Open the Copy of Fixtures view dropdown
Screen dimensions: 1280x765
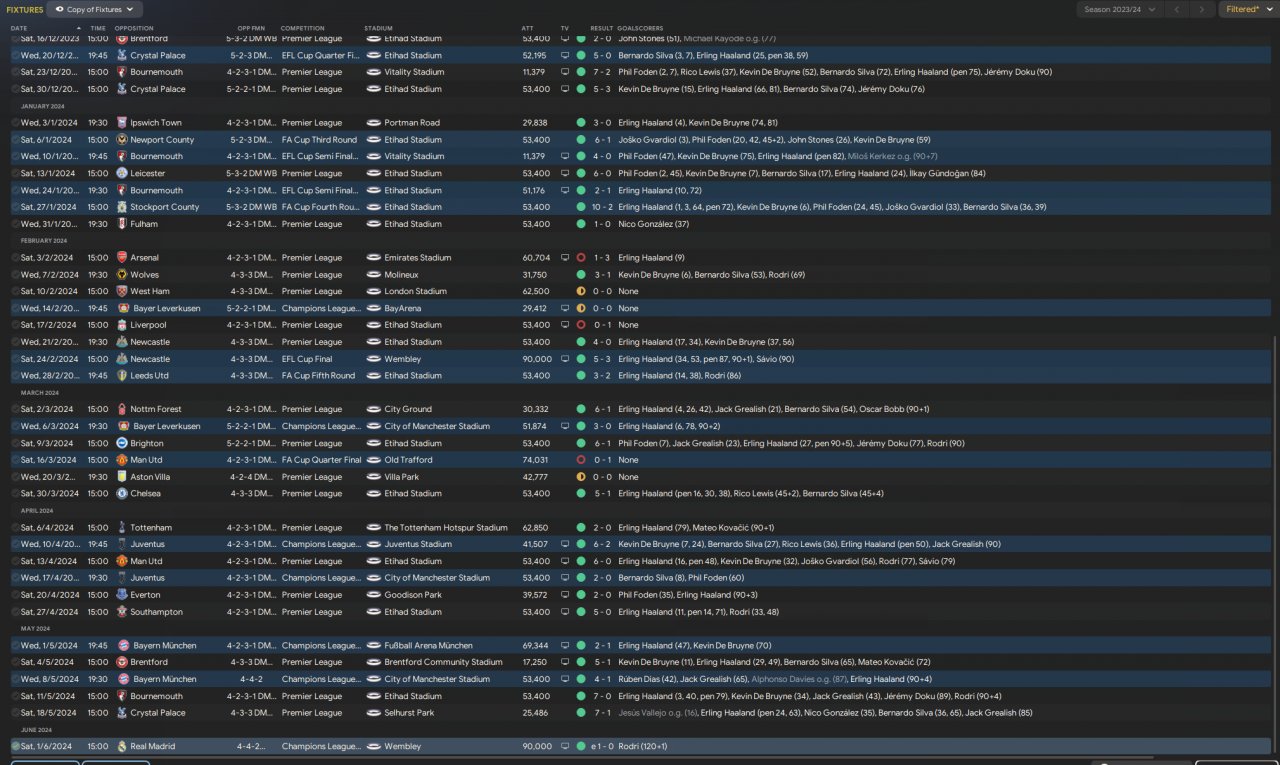(94, 9)
